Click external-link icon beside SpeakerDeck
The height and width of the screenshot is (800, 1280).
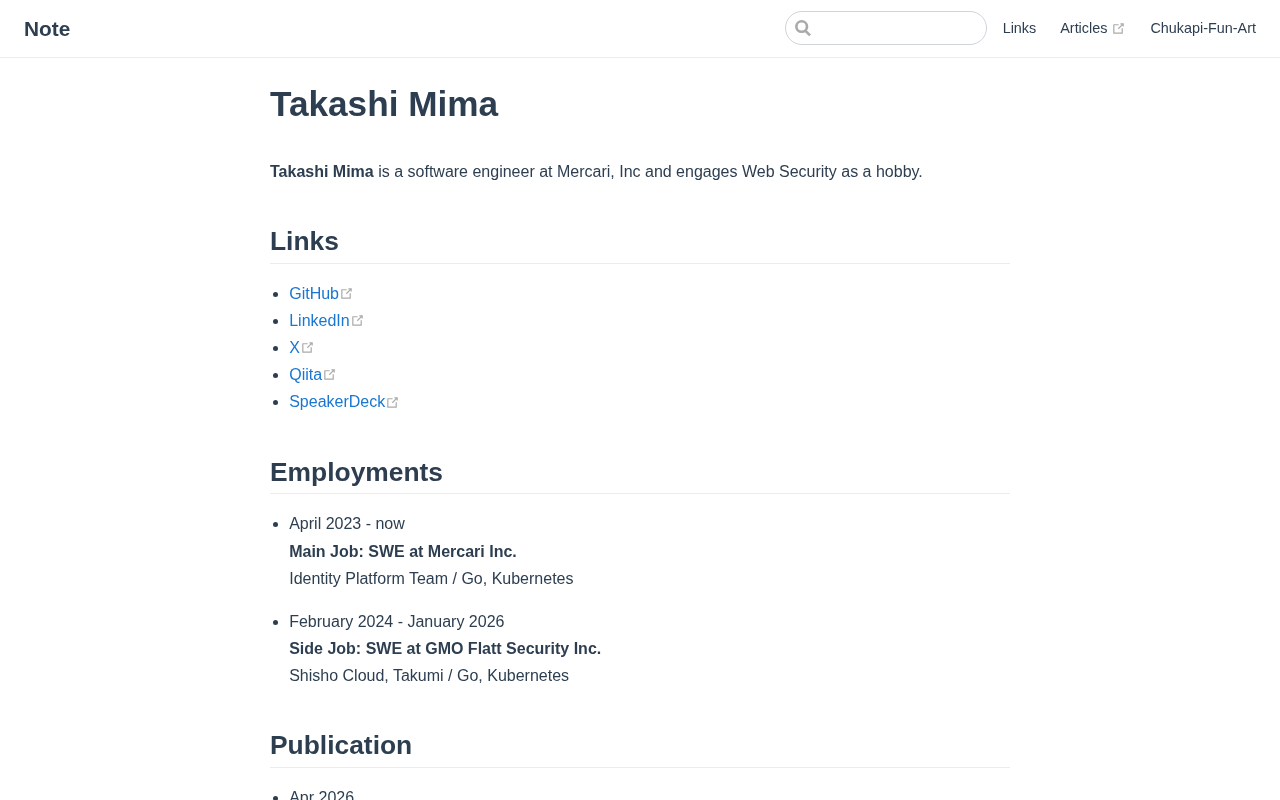[393, 402]
